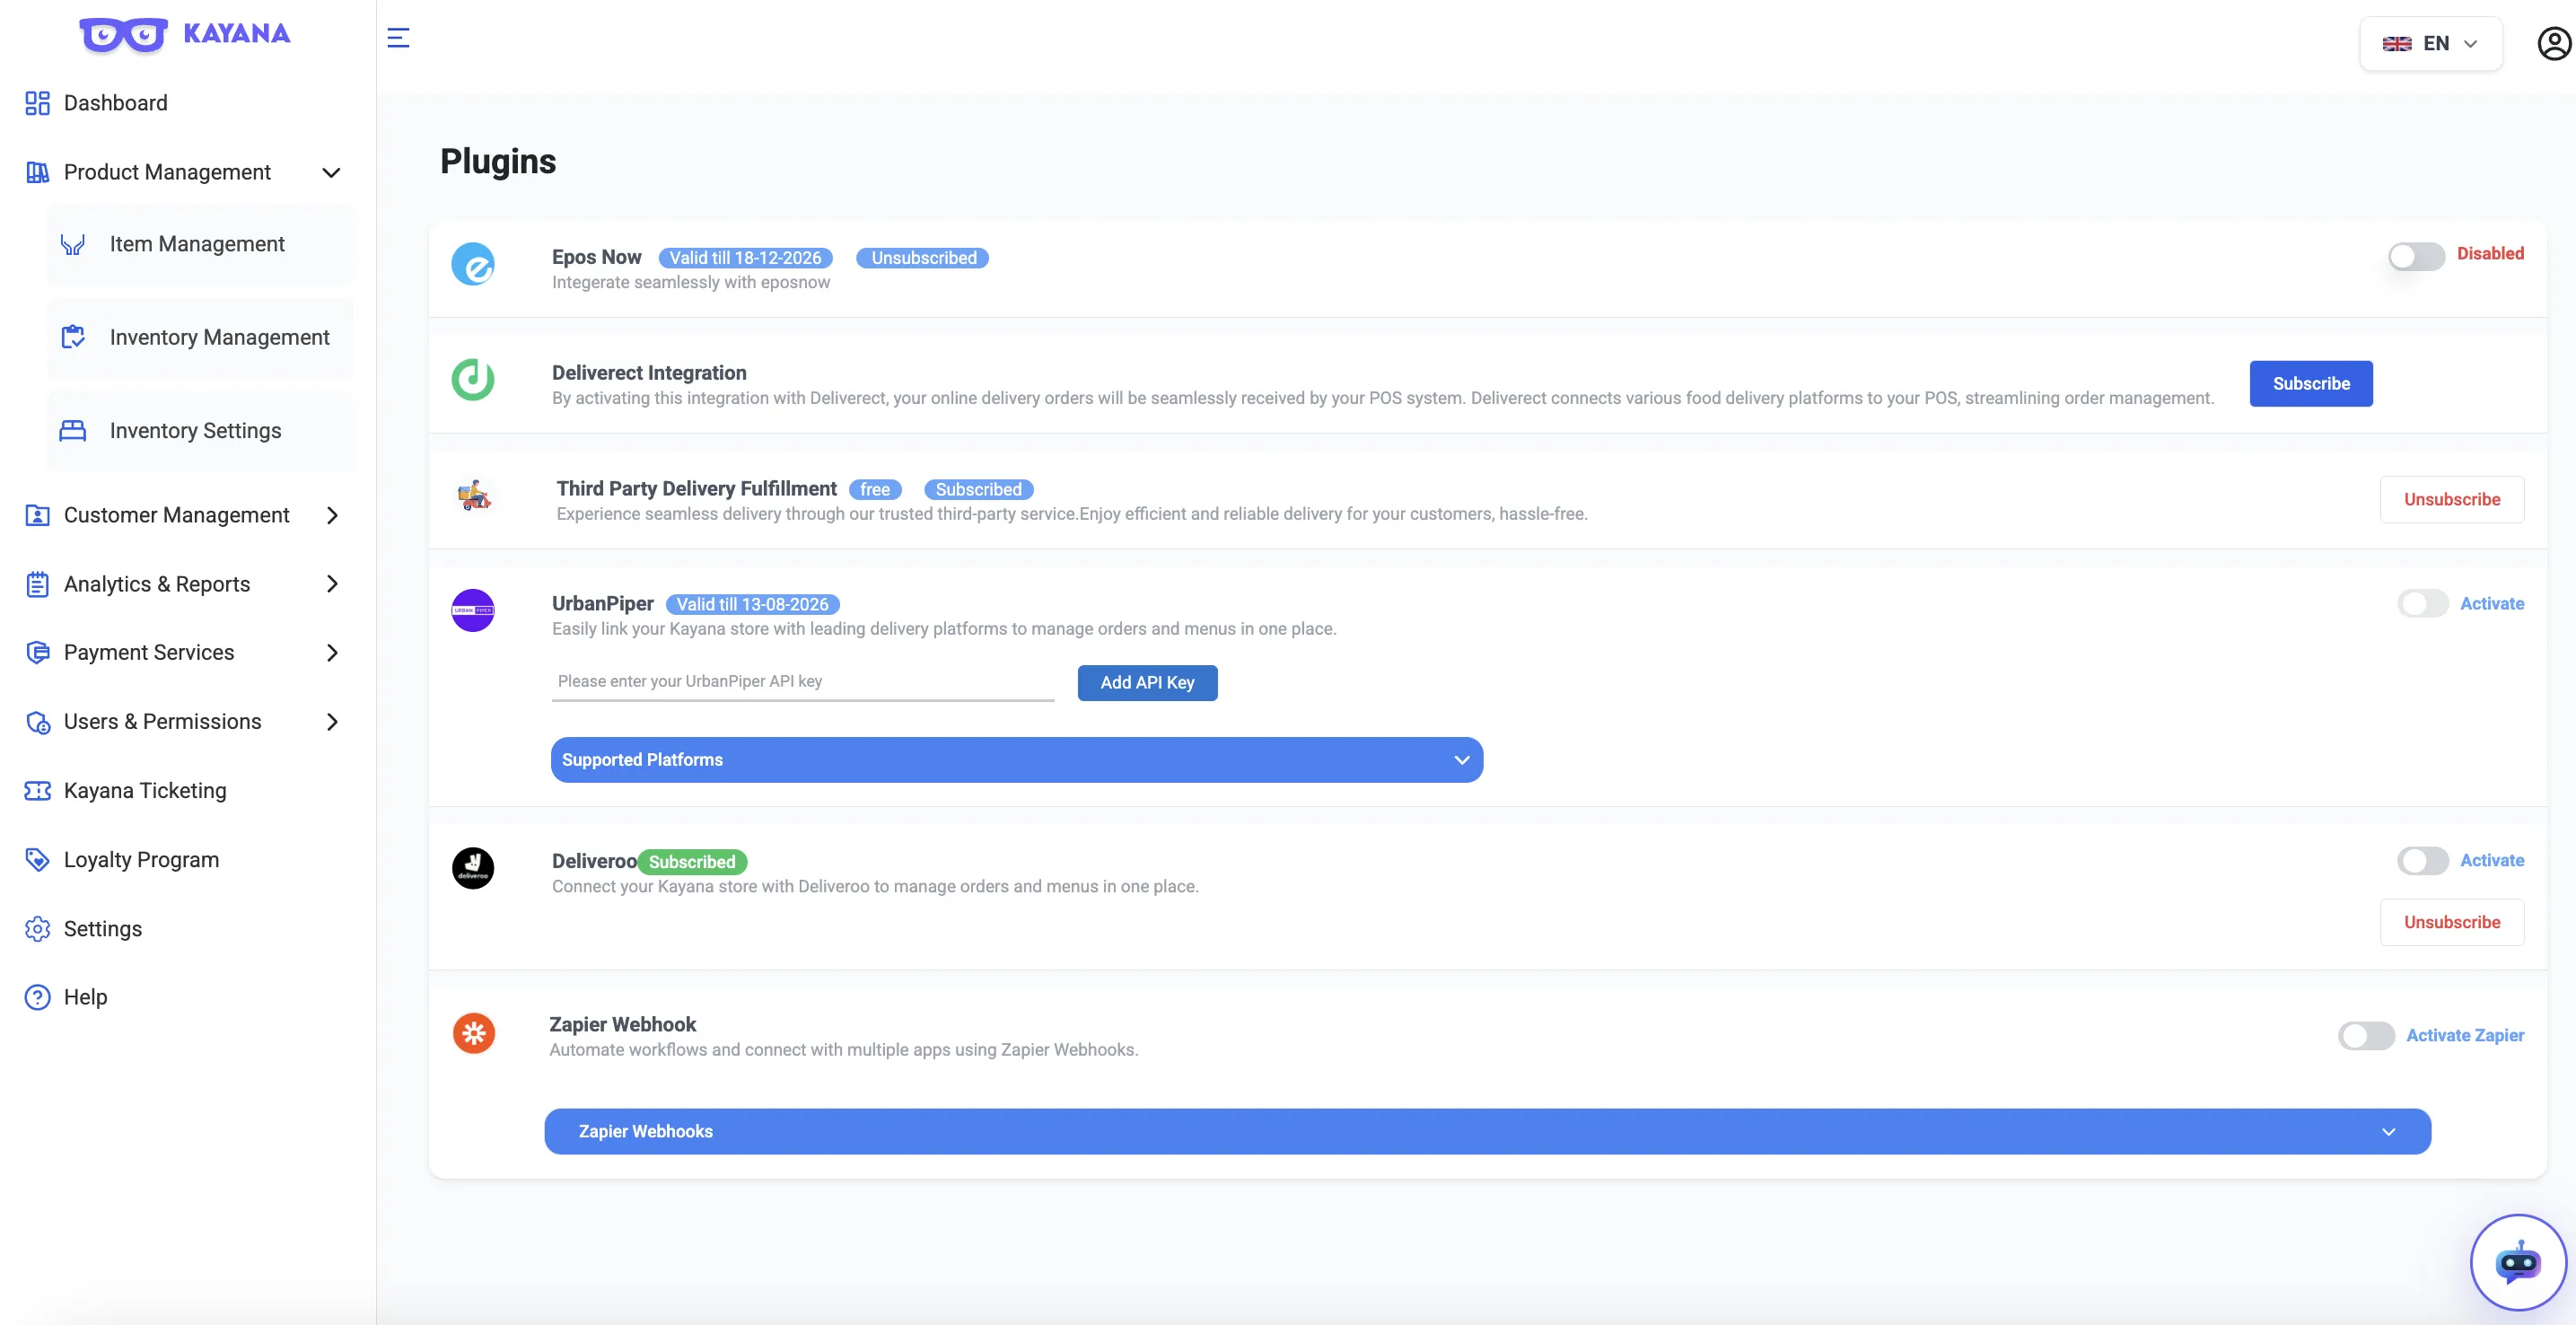Image resolution: width=2576 pixels, height=1325 pixels.
Task: Expand Analytics & Reports submenu arrow
Action: click(332, 584)
